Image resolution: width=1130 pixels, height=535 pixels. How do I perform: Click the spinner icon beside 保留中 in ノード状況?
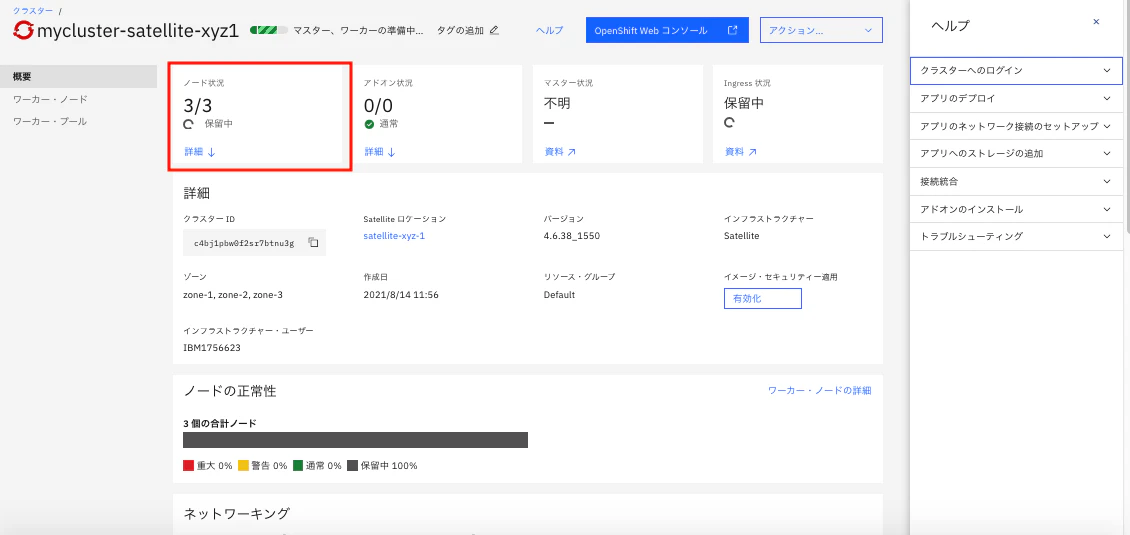(189, 124)
